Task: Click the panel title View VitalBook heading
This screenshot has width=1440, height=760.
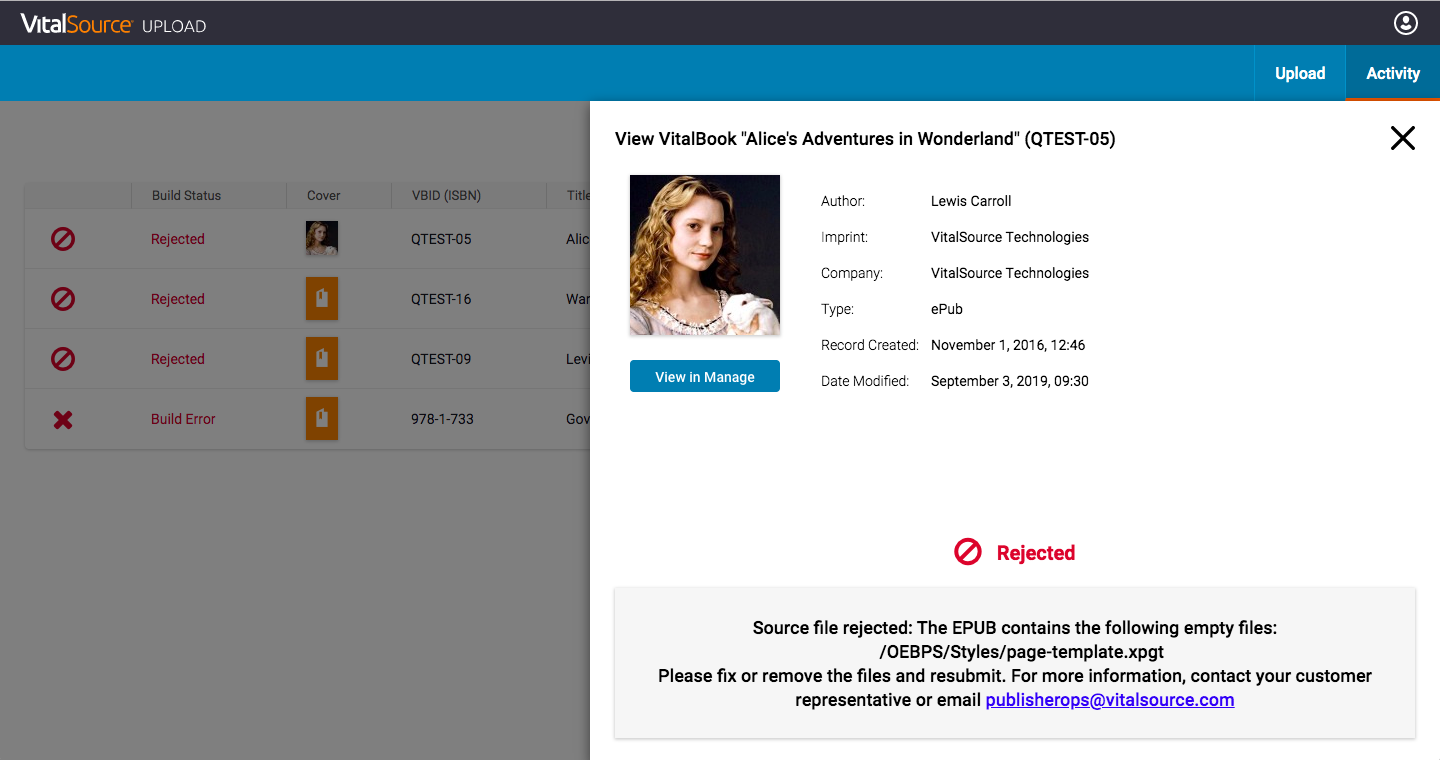Action: click(x=865, y=139)
